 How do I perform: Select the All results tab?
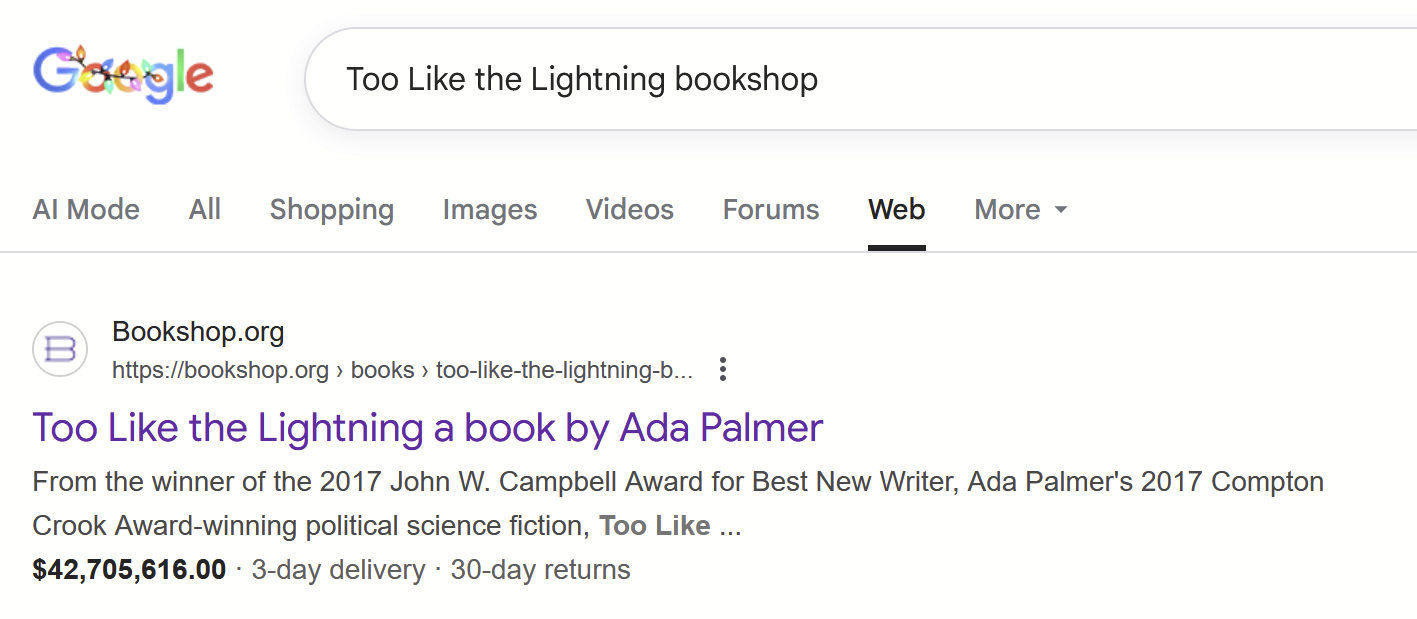(205, 210)
